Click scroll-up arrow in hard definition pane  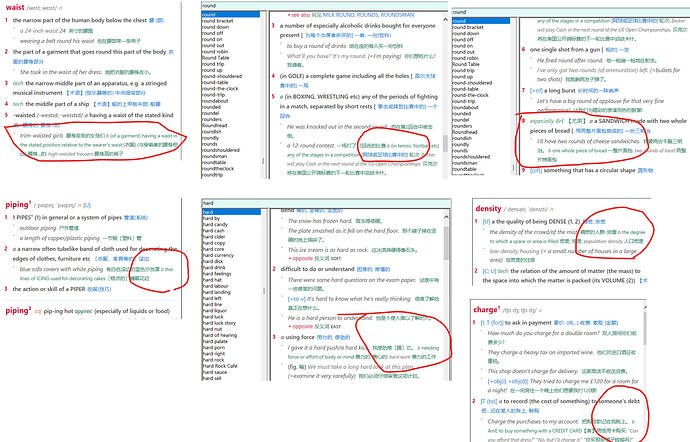[446, 217]
